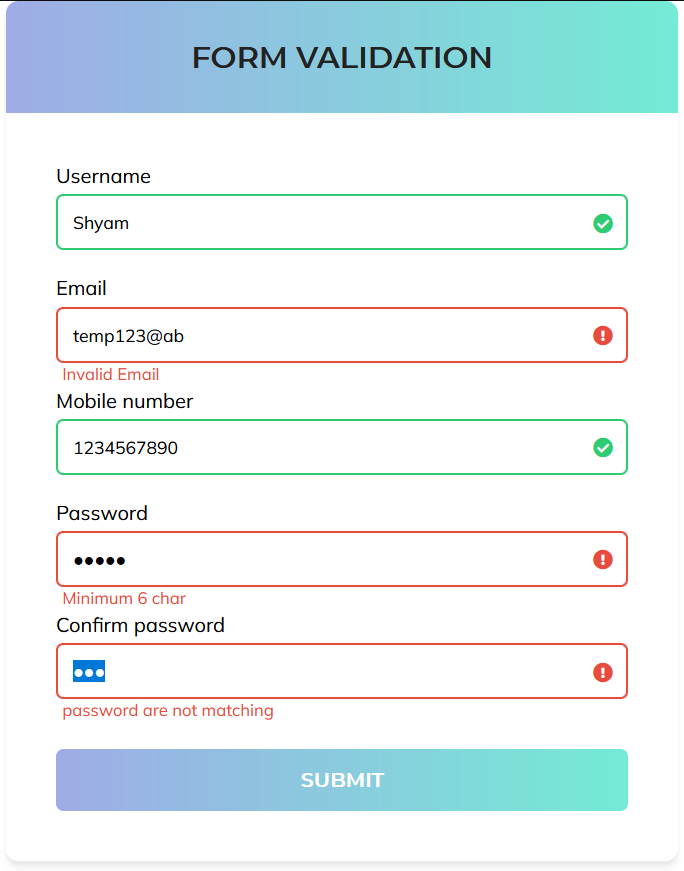Screen dimensions: 684x871
Task: Click the Email input containing temp123@ab
Action: point(300,335)
